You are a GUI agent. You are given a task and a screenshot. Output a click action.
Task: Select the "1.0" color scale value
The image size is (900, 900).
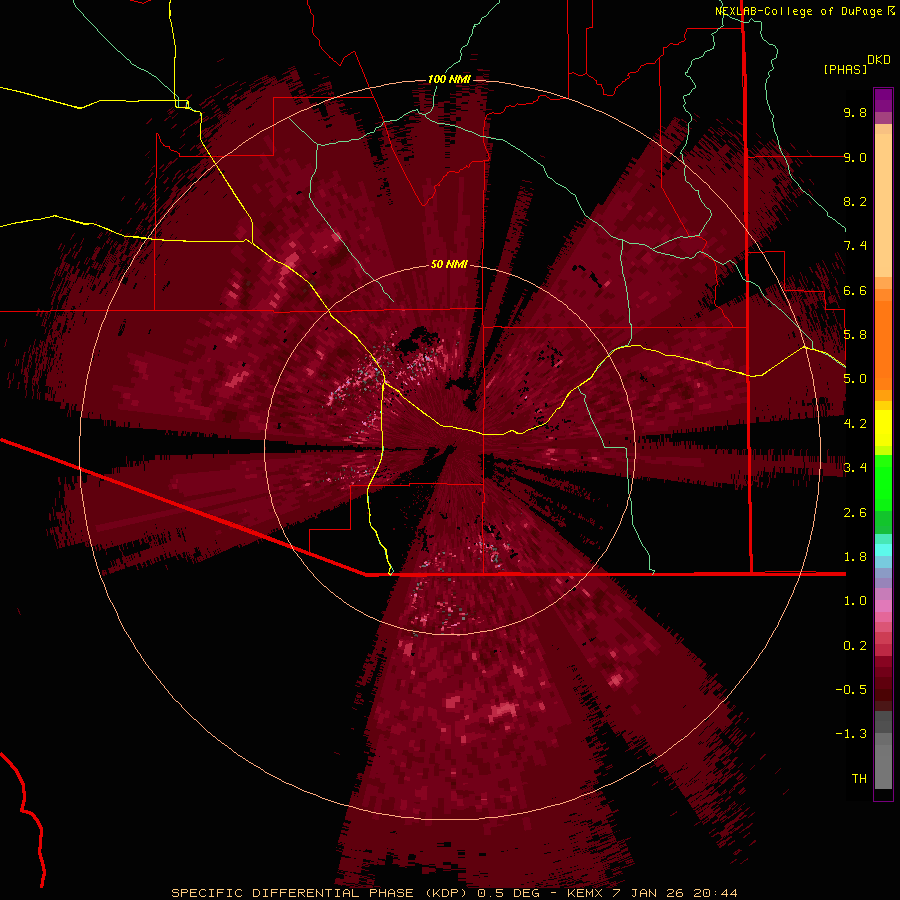coord(855,601)
